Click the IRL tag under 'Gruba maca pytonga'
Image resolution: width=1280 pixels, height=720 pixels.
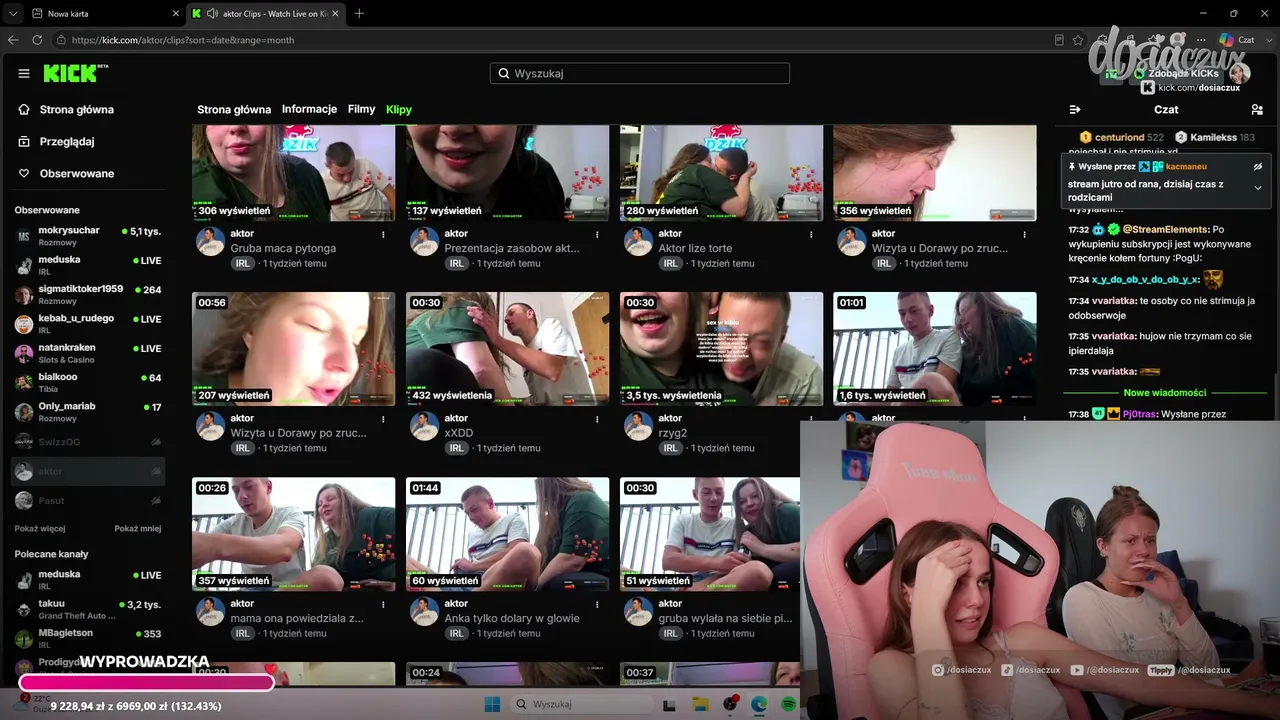click(x=243, y=264)
